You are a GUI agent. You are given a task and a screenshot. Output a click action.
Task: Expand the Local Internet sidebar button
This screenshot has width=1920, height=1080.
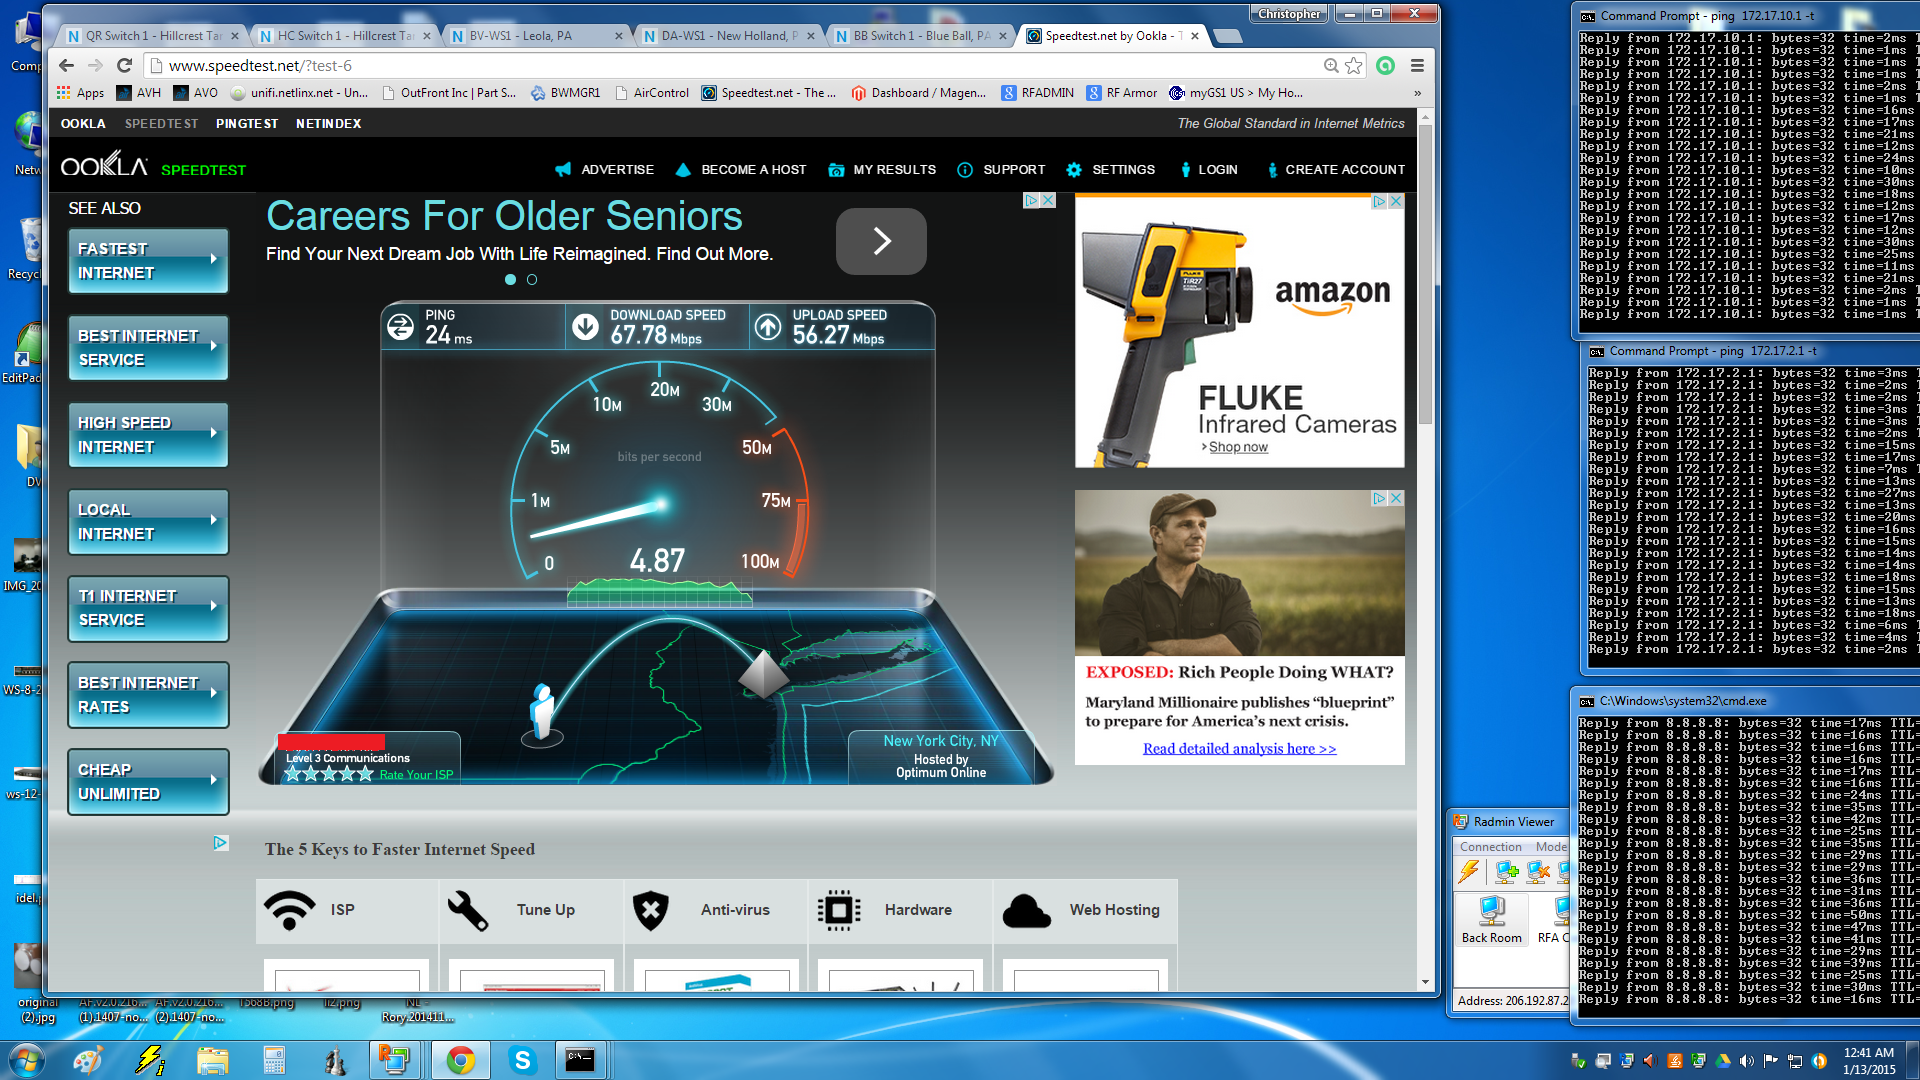pyautogui.click(x=148, y=522)
